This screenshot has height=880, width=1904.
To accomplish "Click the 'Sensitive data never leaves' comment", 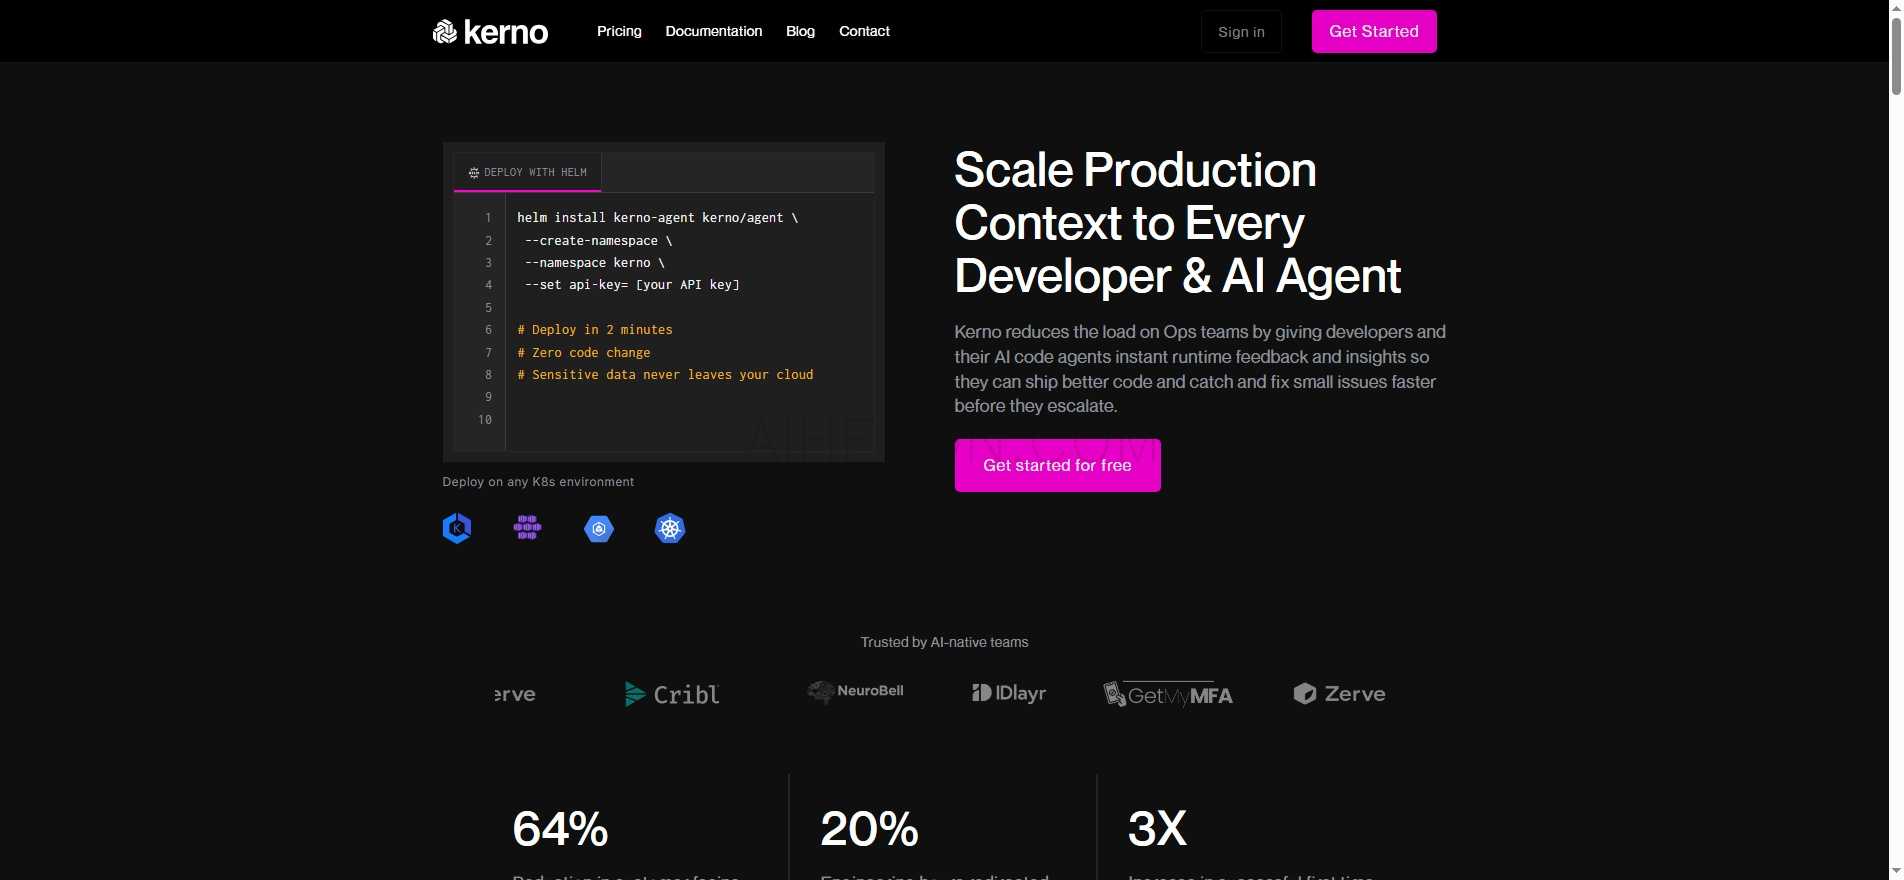I will [x=665, y=375].
